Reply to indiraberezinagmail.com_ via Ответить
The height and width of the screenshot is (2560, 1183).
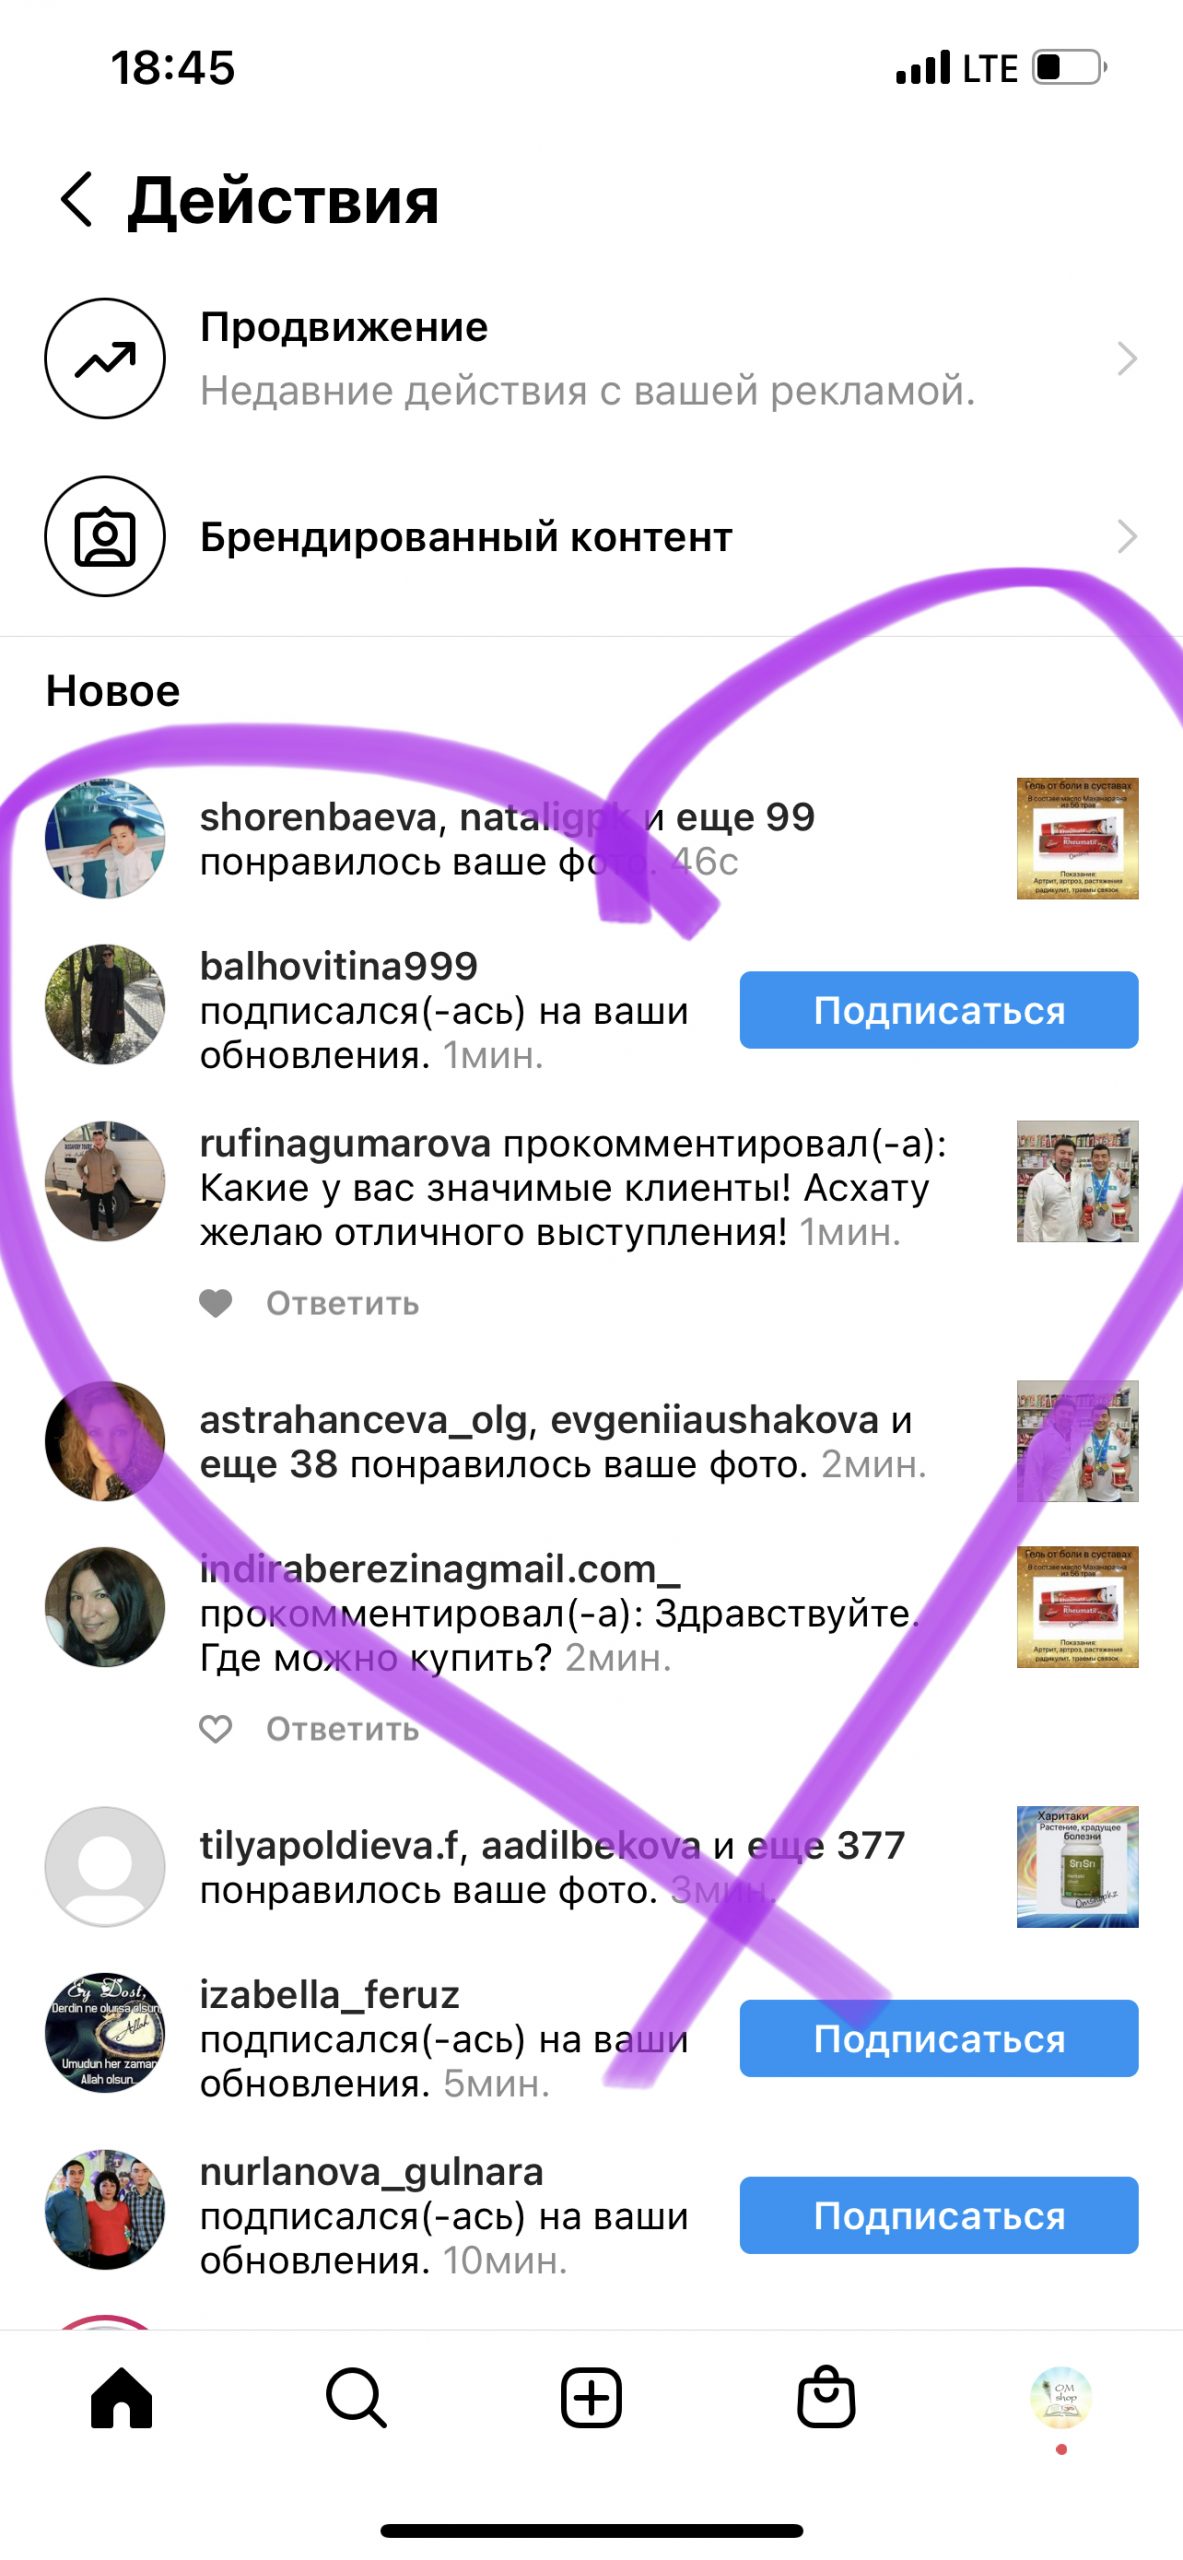[342, 1729]
